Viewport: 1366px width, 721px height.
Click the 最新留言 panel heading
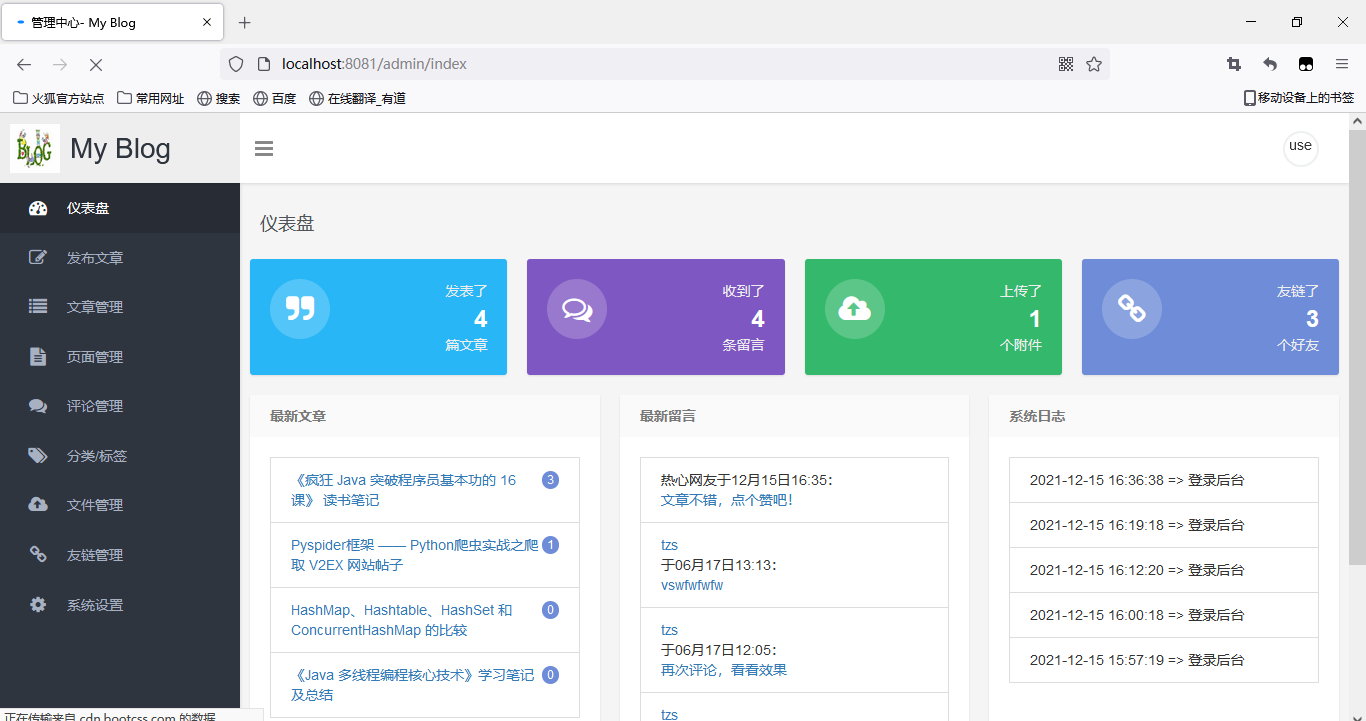tap(668, 416)
